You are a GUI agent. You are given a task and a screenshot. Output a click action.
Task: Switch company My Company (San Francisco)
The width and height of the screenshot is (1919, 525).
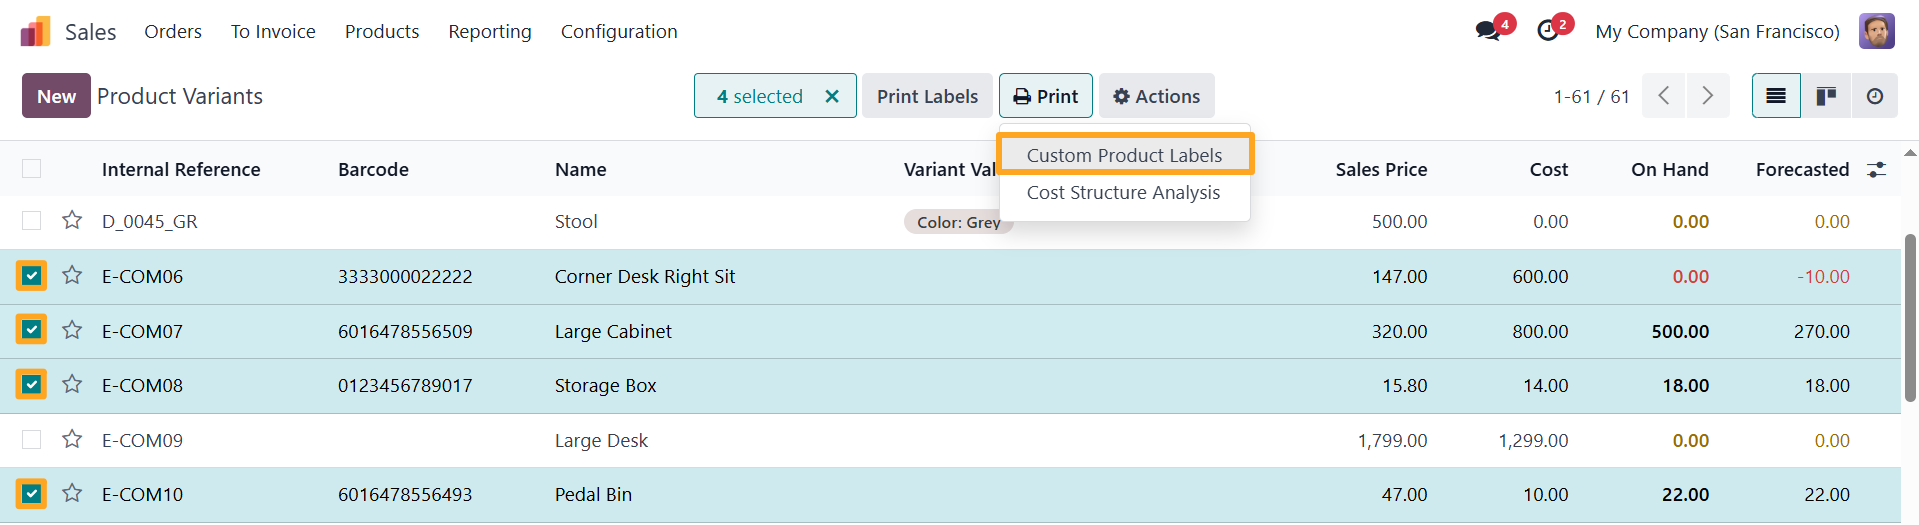click(1717, 31)
